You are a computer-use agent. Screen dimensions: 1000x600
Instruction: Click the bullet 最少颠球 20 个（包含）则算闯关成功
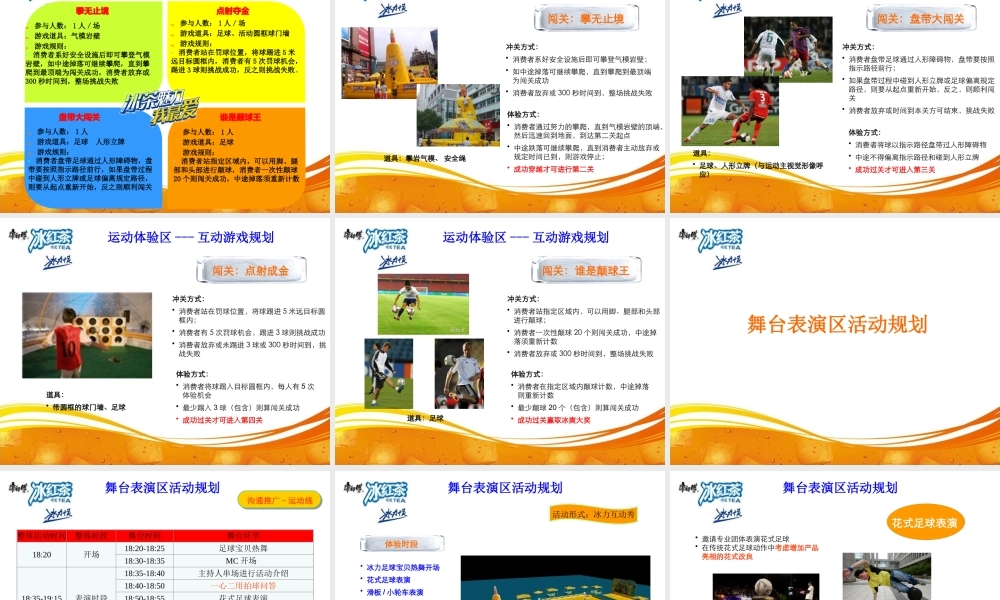point(578,407)
